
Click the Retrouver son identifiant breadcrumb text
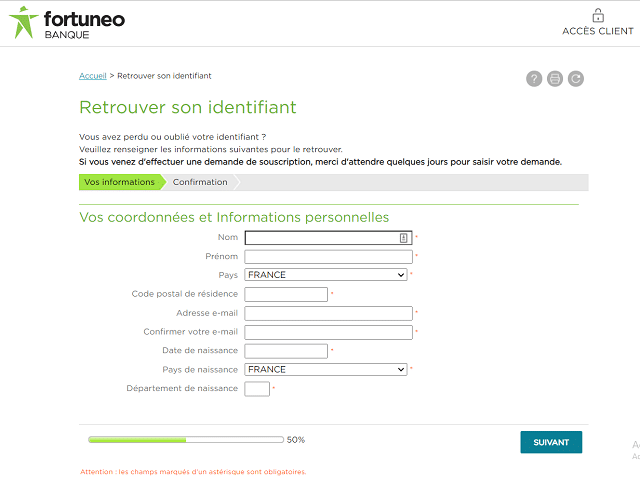pyautogui.click(x=164, y=76)
